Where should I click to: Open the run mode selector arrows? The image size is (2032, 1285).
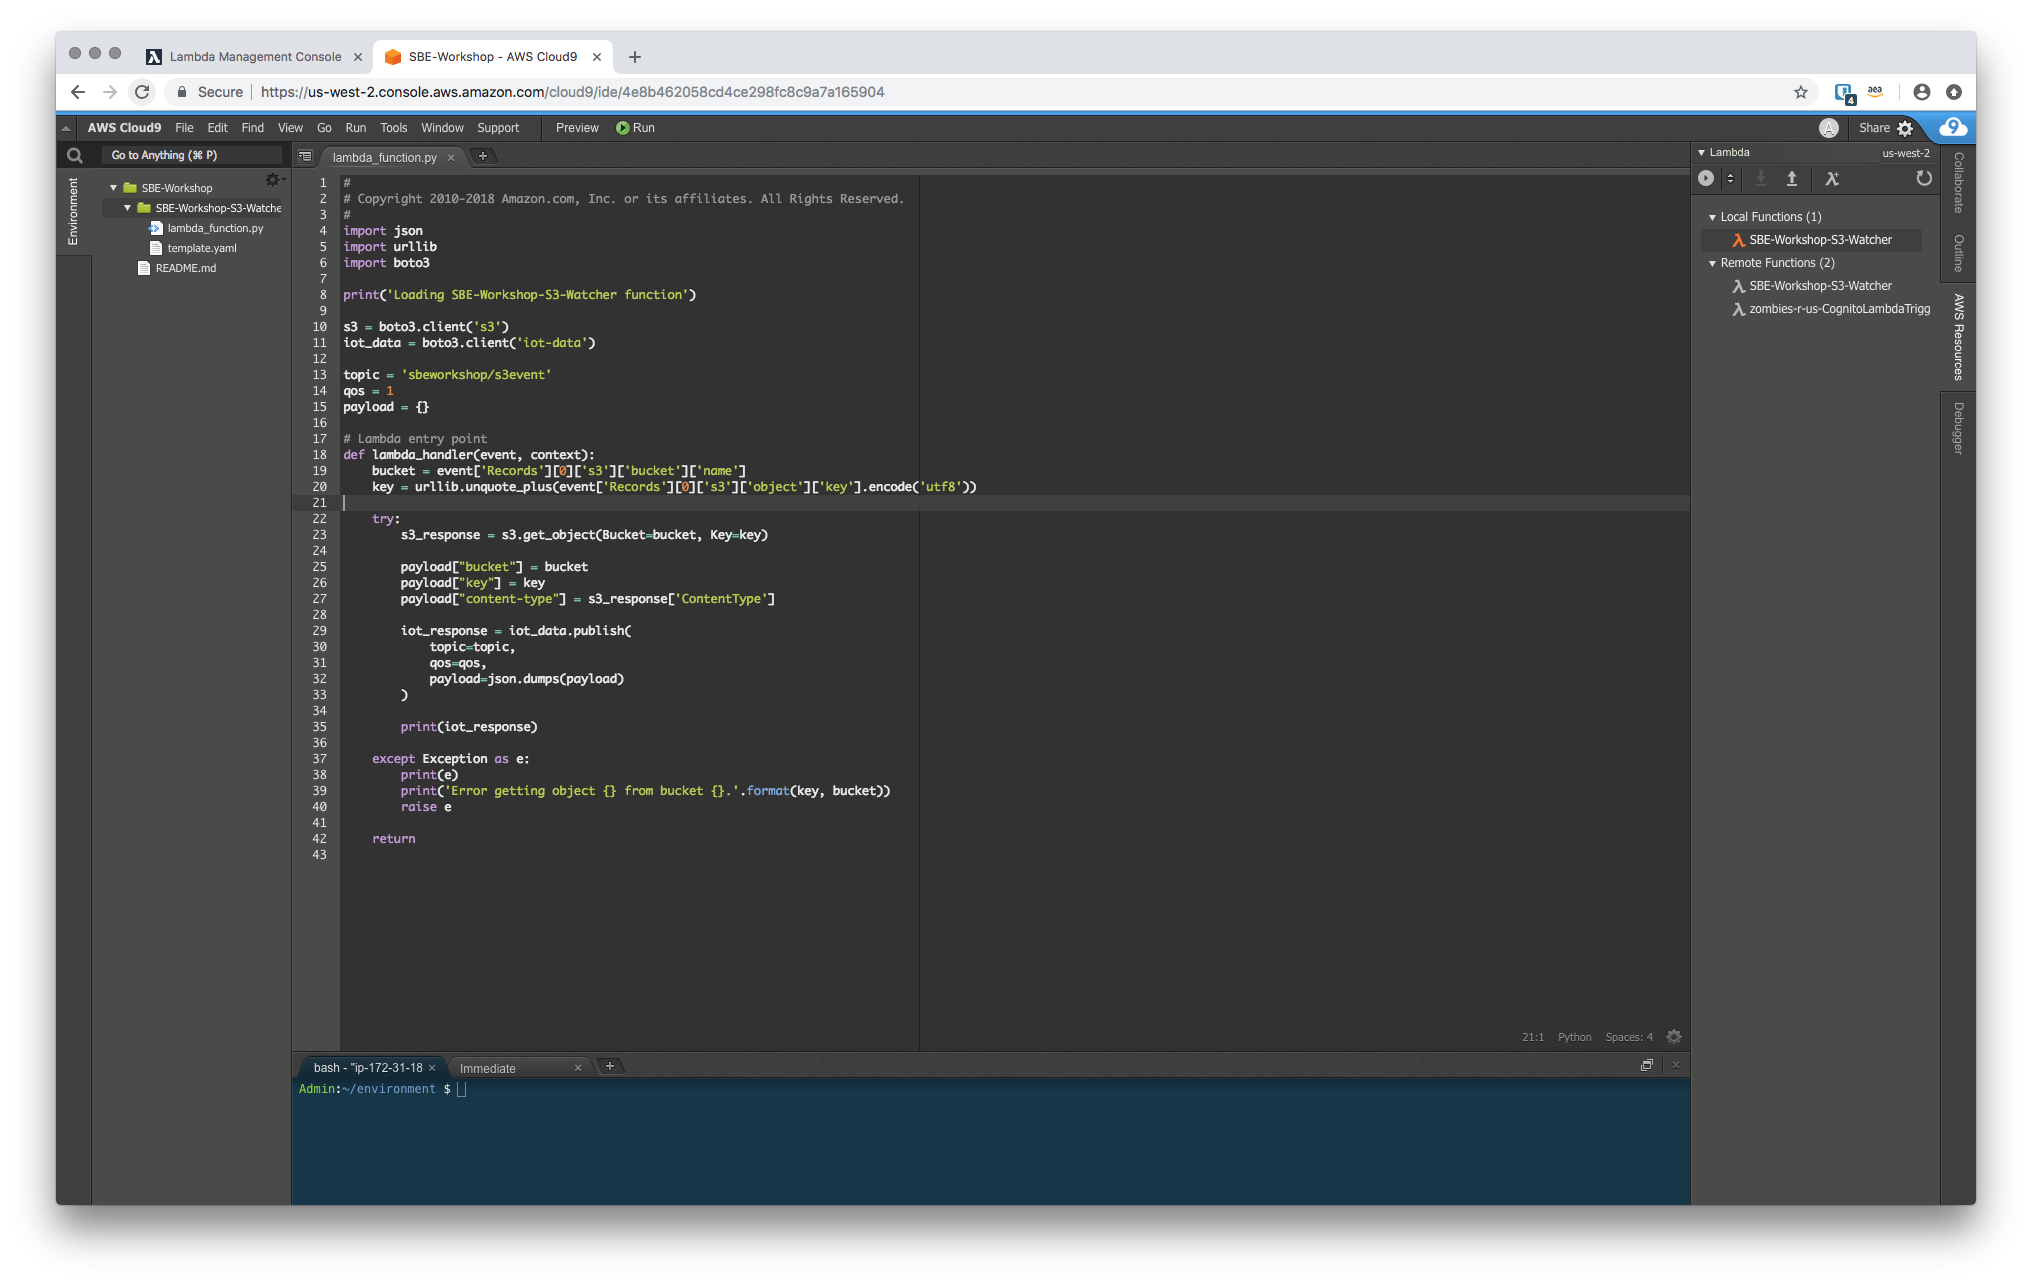[x=1730, y=178]
